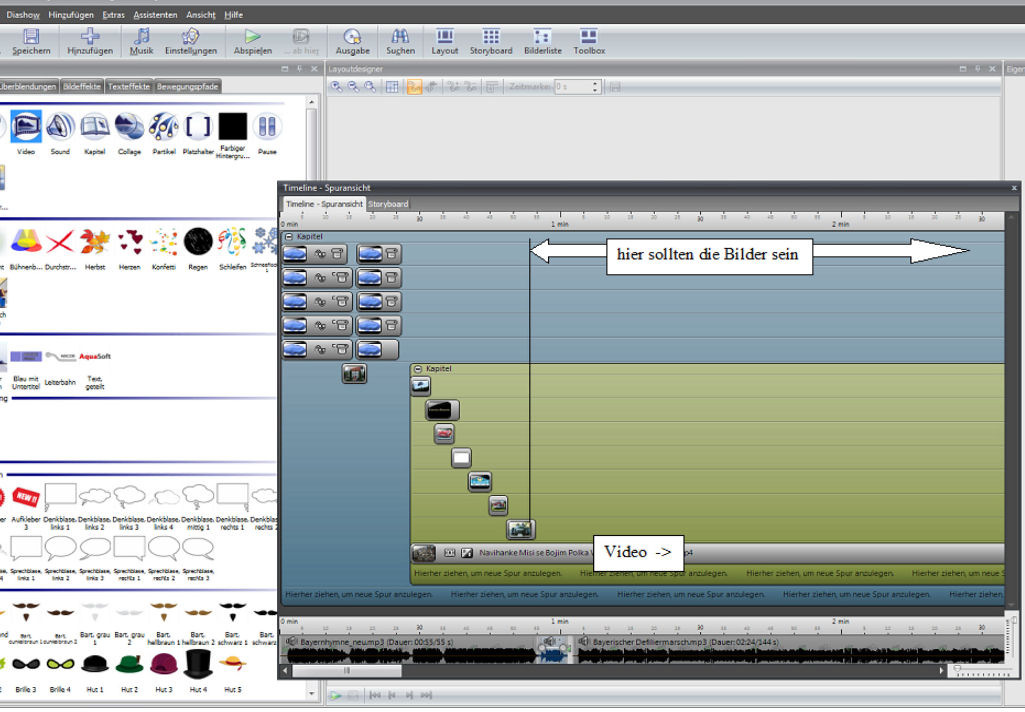This screenshot has width=1025, height=712.
Task: Select the Collage object icon
Action: click(x=129, y=131)
